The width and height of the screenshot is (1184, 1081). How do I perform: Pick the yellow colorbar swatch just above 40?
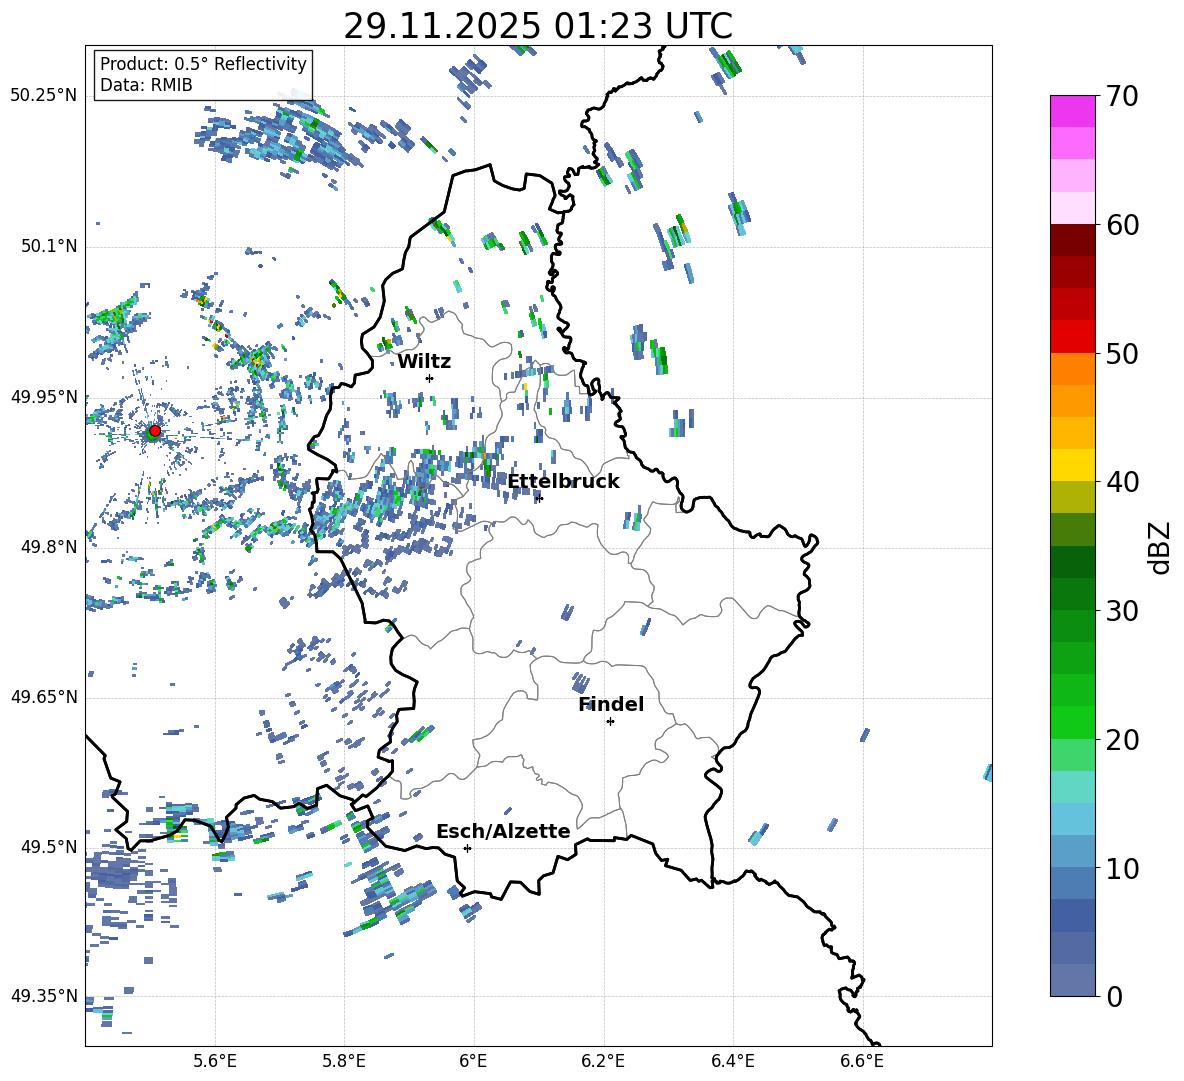pyautogui.click(x=1073, y=464)
